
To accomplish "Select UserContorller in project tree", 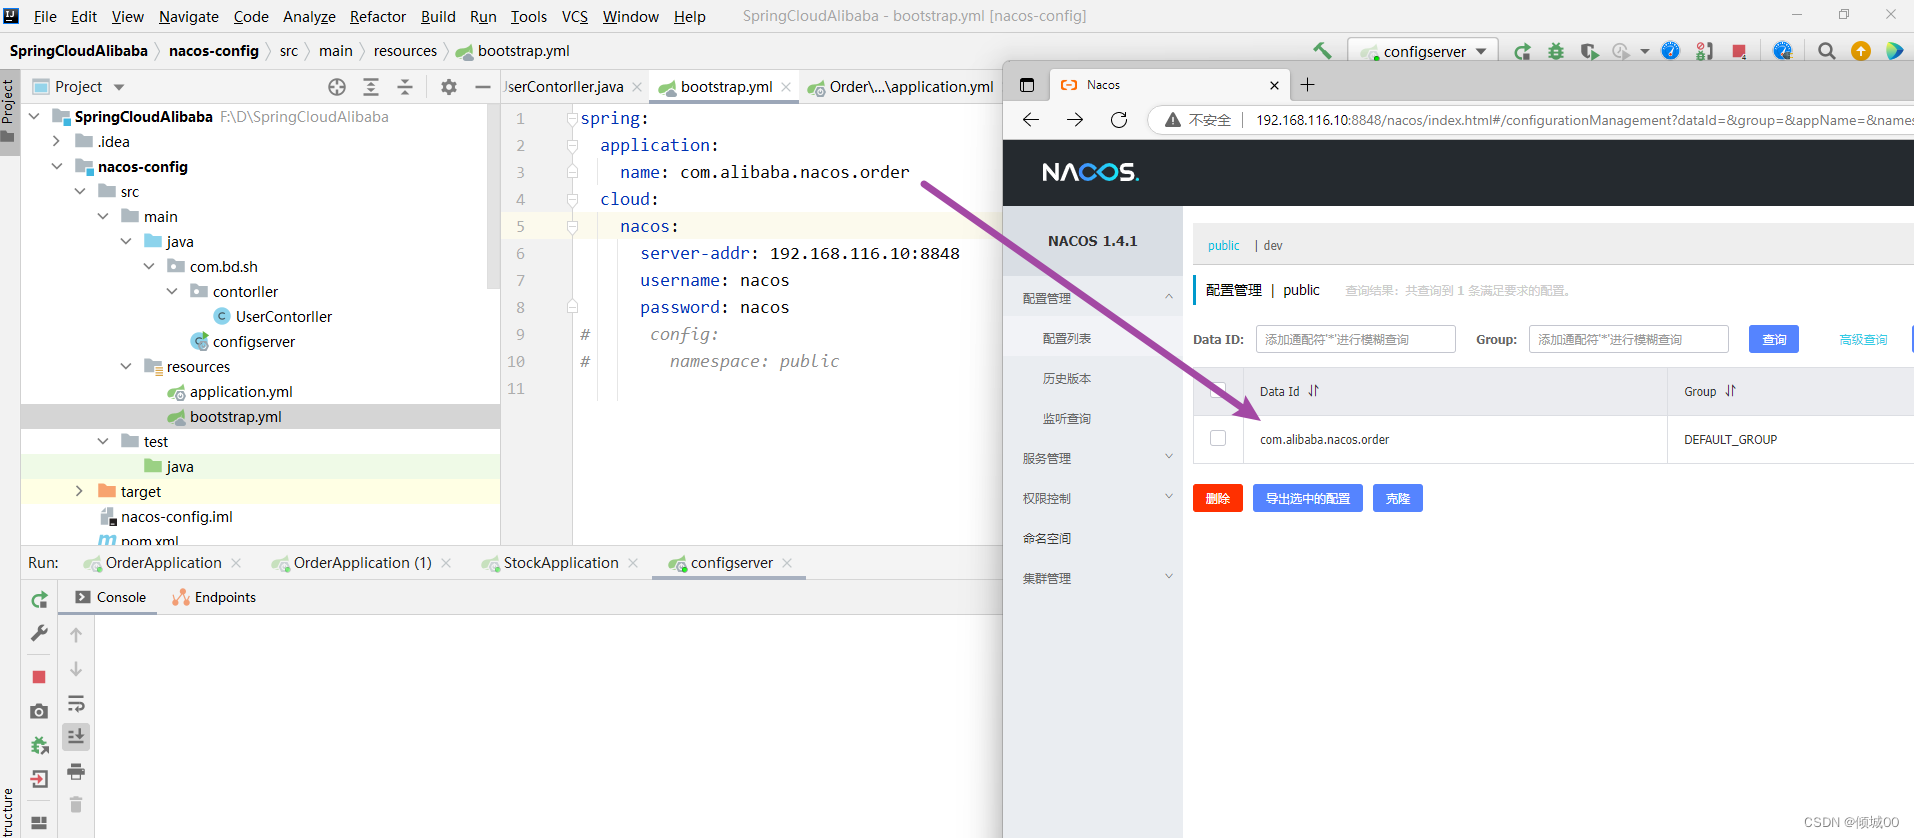I will click(284, 316).
